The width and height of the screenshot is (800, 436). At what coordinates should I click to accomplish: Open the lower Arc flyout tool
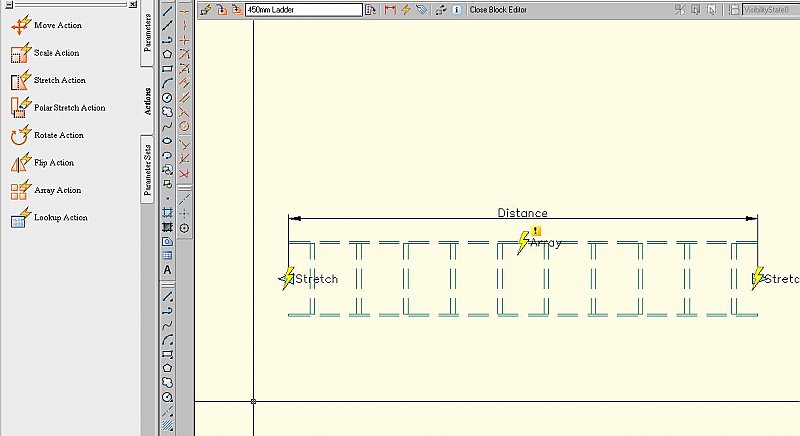167,340
